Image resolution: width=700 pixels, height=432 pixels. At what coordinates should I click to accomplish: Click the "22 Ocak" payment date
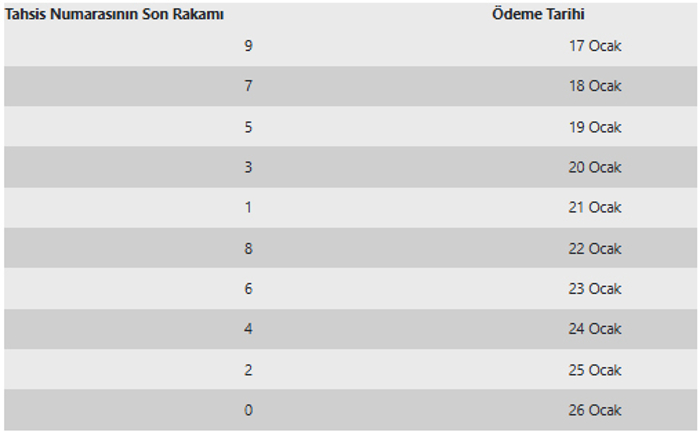point(595,248)
